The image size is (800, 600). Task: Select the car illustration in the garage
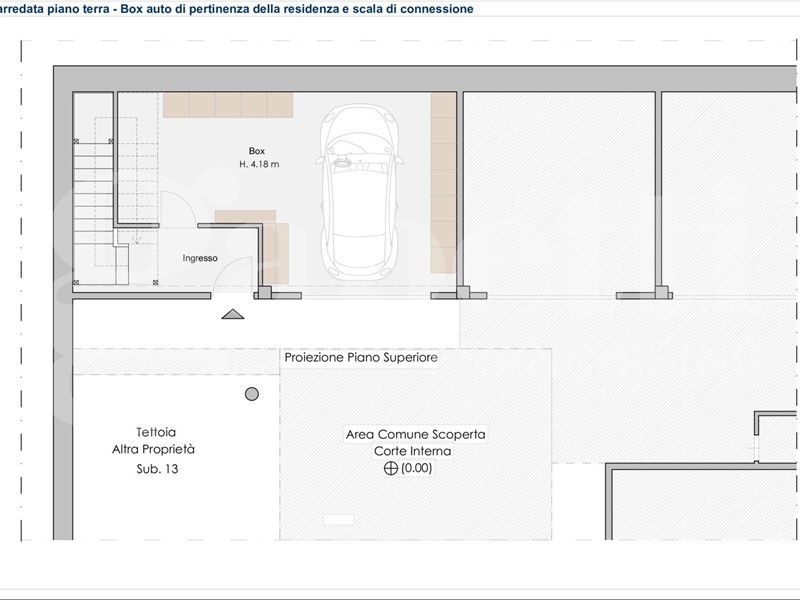pyautogui.click(x=360, y=190)
